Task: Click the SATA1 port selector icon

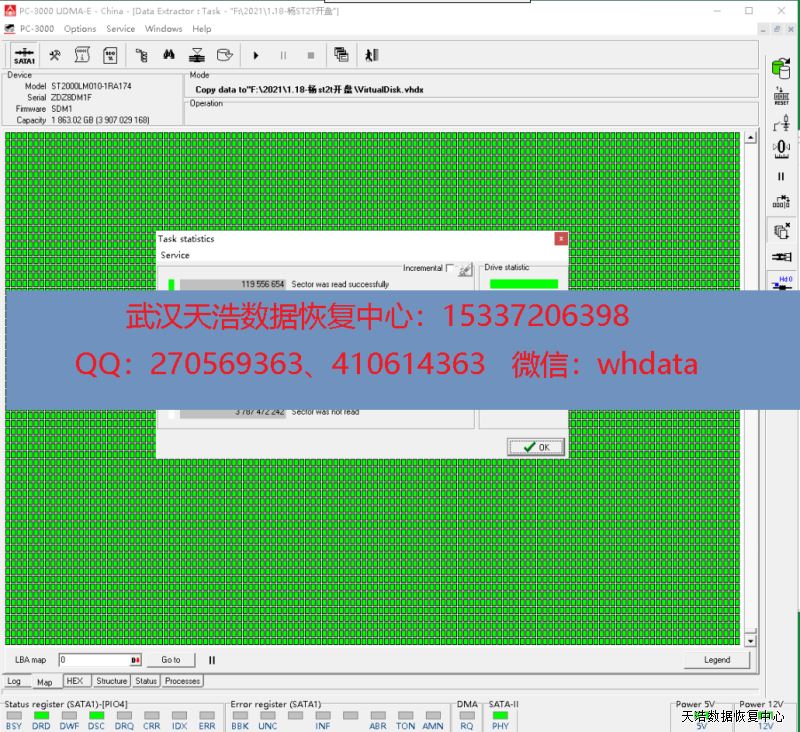Action: click(25, 56)
